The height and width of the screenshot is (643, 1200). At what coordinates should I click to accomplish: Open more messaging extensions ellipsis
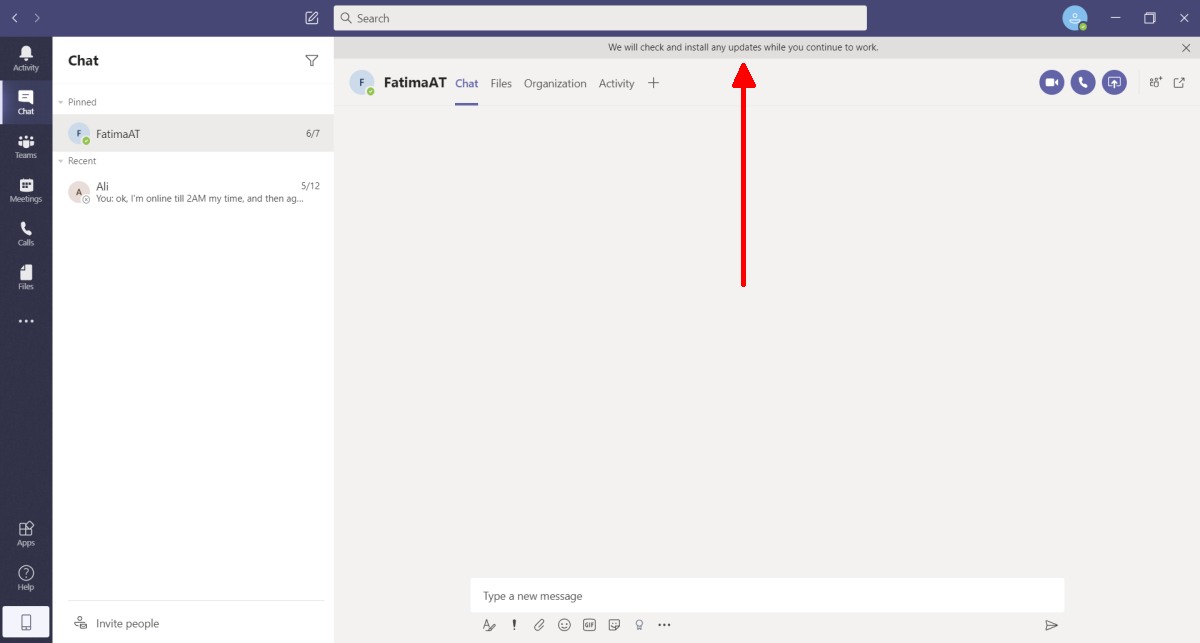pyautogui.click(x=664, y=625)
